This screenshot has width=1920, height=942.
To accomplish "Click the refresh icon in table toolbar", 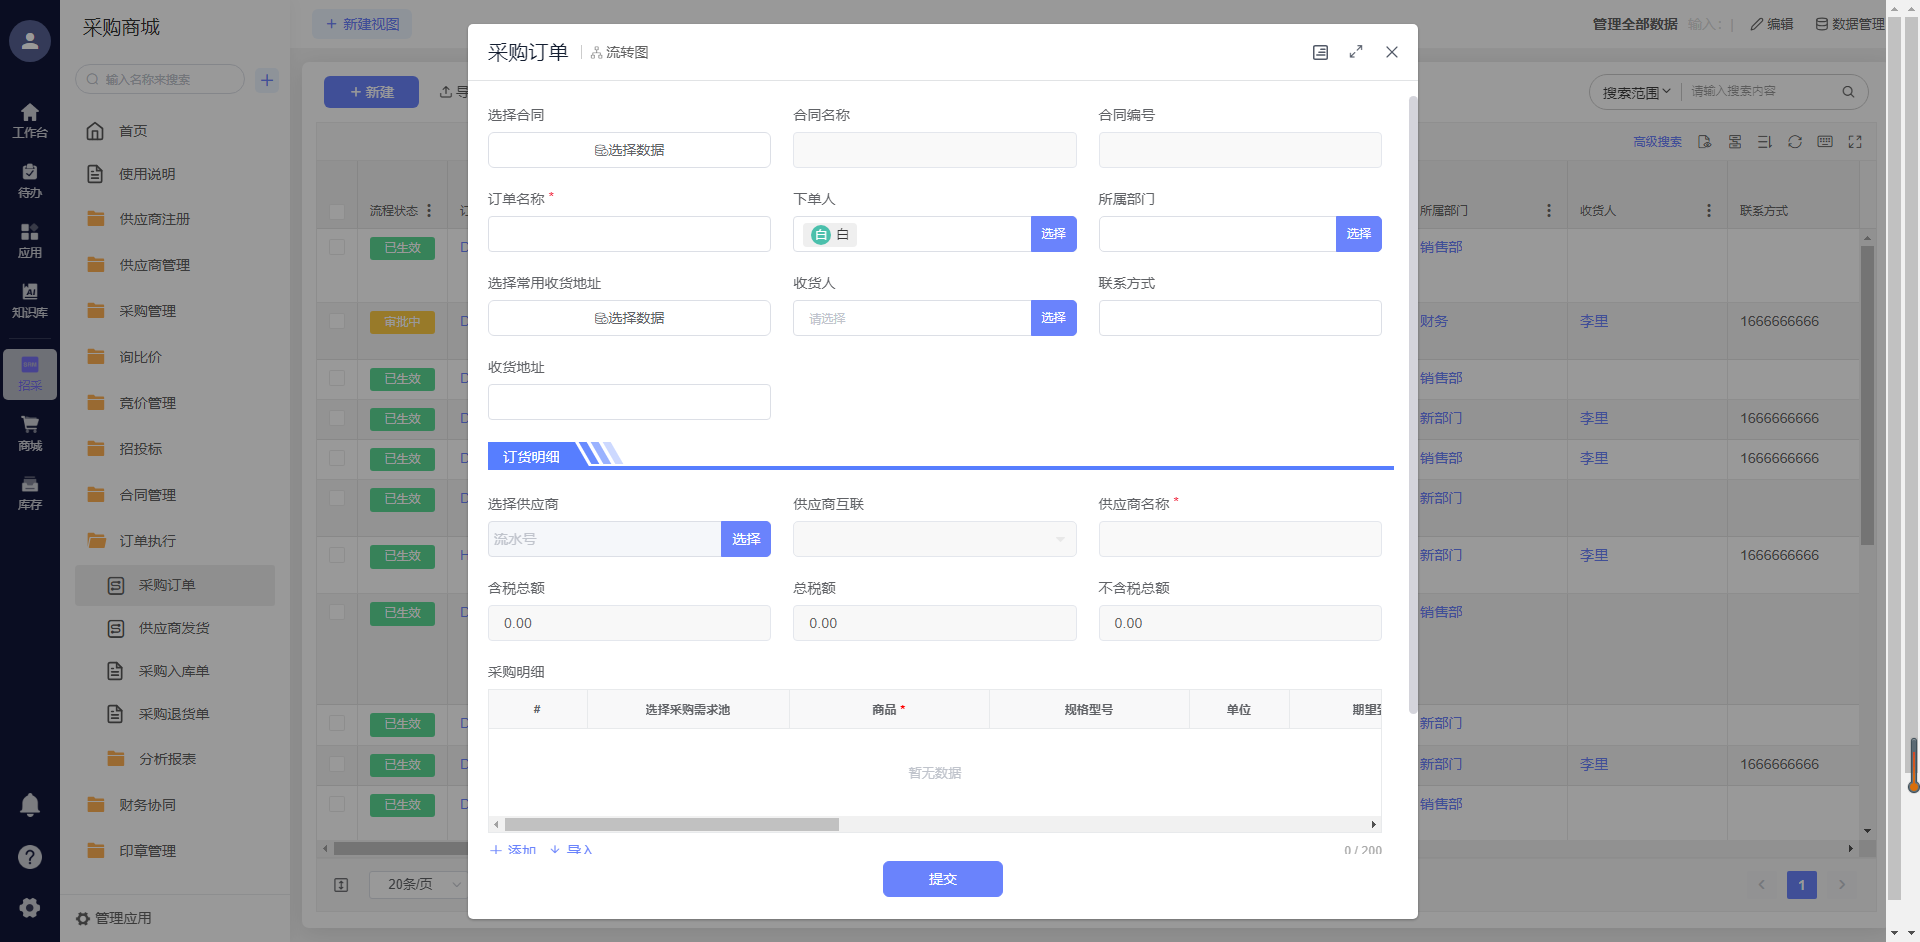I will point(1795,142).
